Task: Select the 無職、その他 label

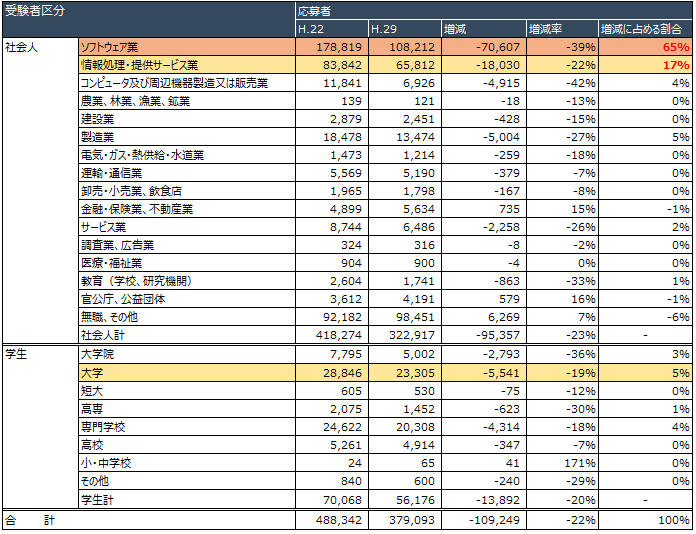Action: pos(109,317)
